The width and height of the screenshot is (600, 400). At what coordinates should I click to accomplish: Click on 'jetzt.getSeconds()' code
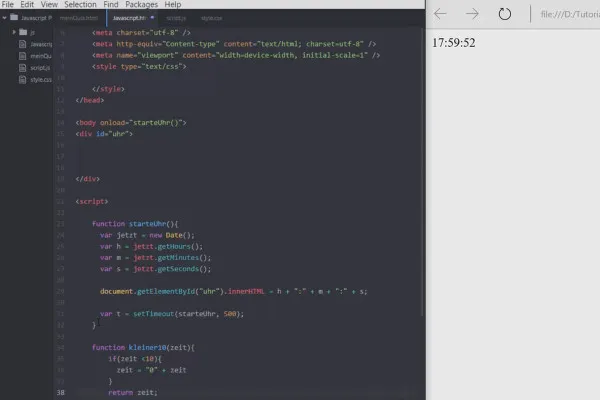pos(172,269)
